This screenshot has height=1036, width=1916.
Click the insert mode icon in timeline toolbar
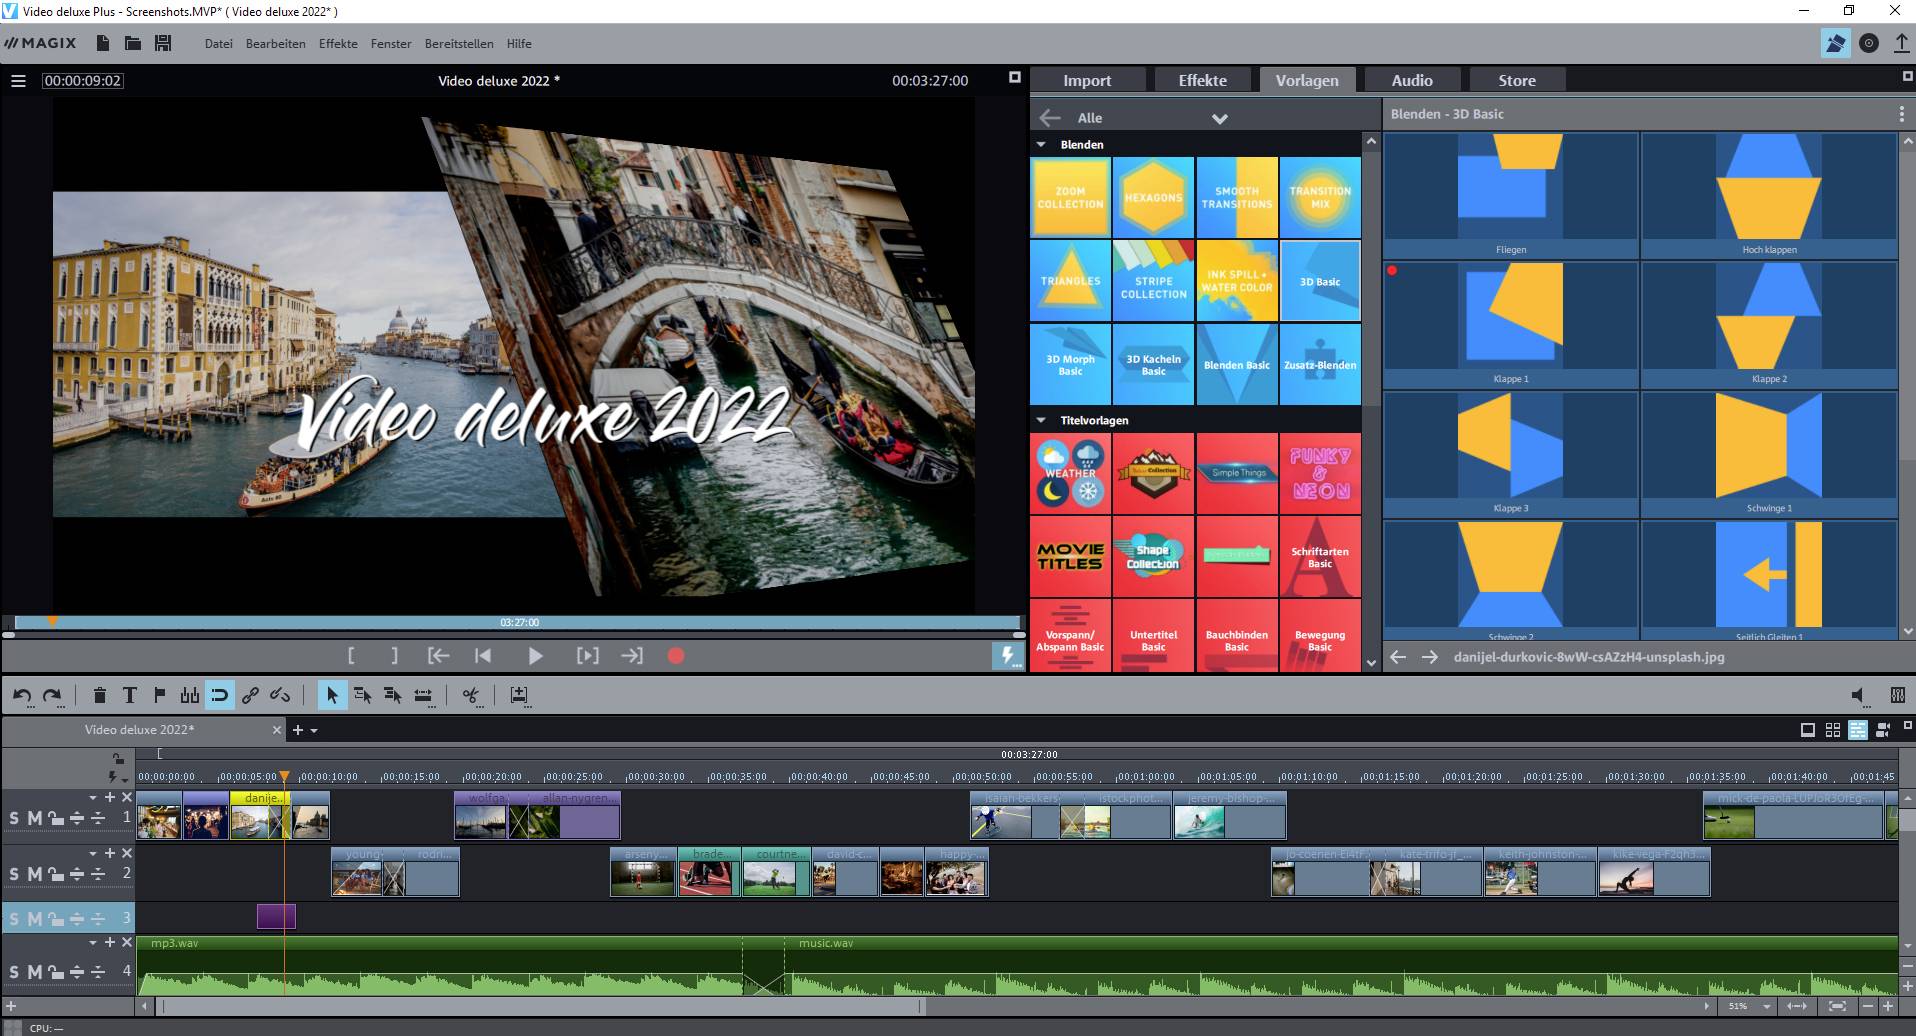[519, 695]
